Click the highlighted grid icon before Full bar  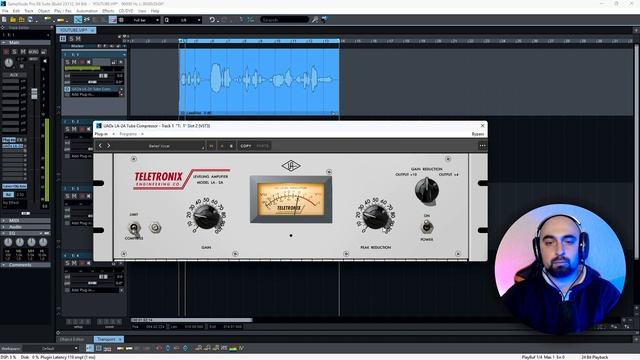(113, 20)
